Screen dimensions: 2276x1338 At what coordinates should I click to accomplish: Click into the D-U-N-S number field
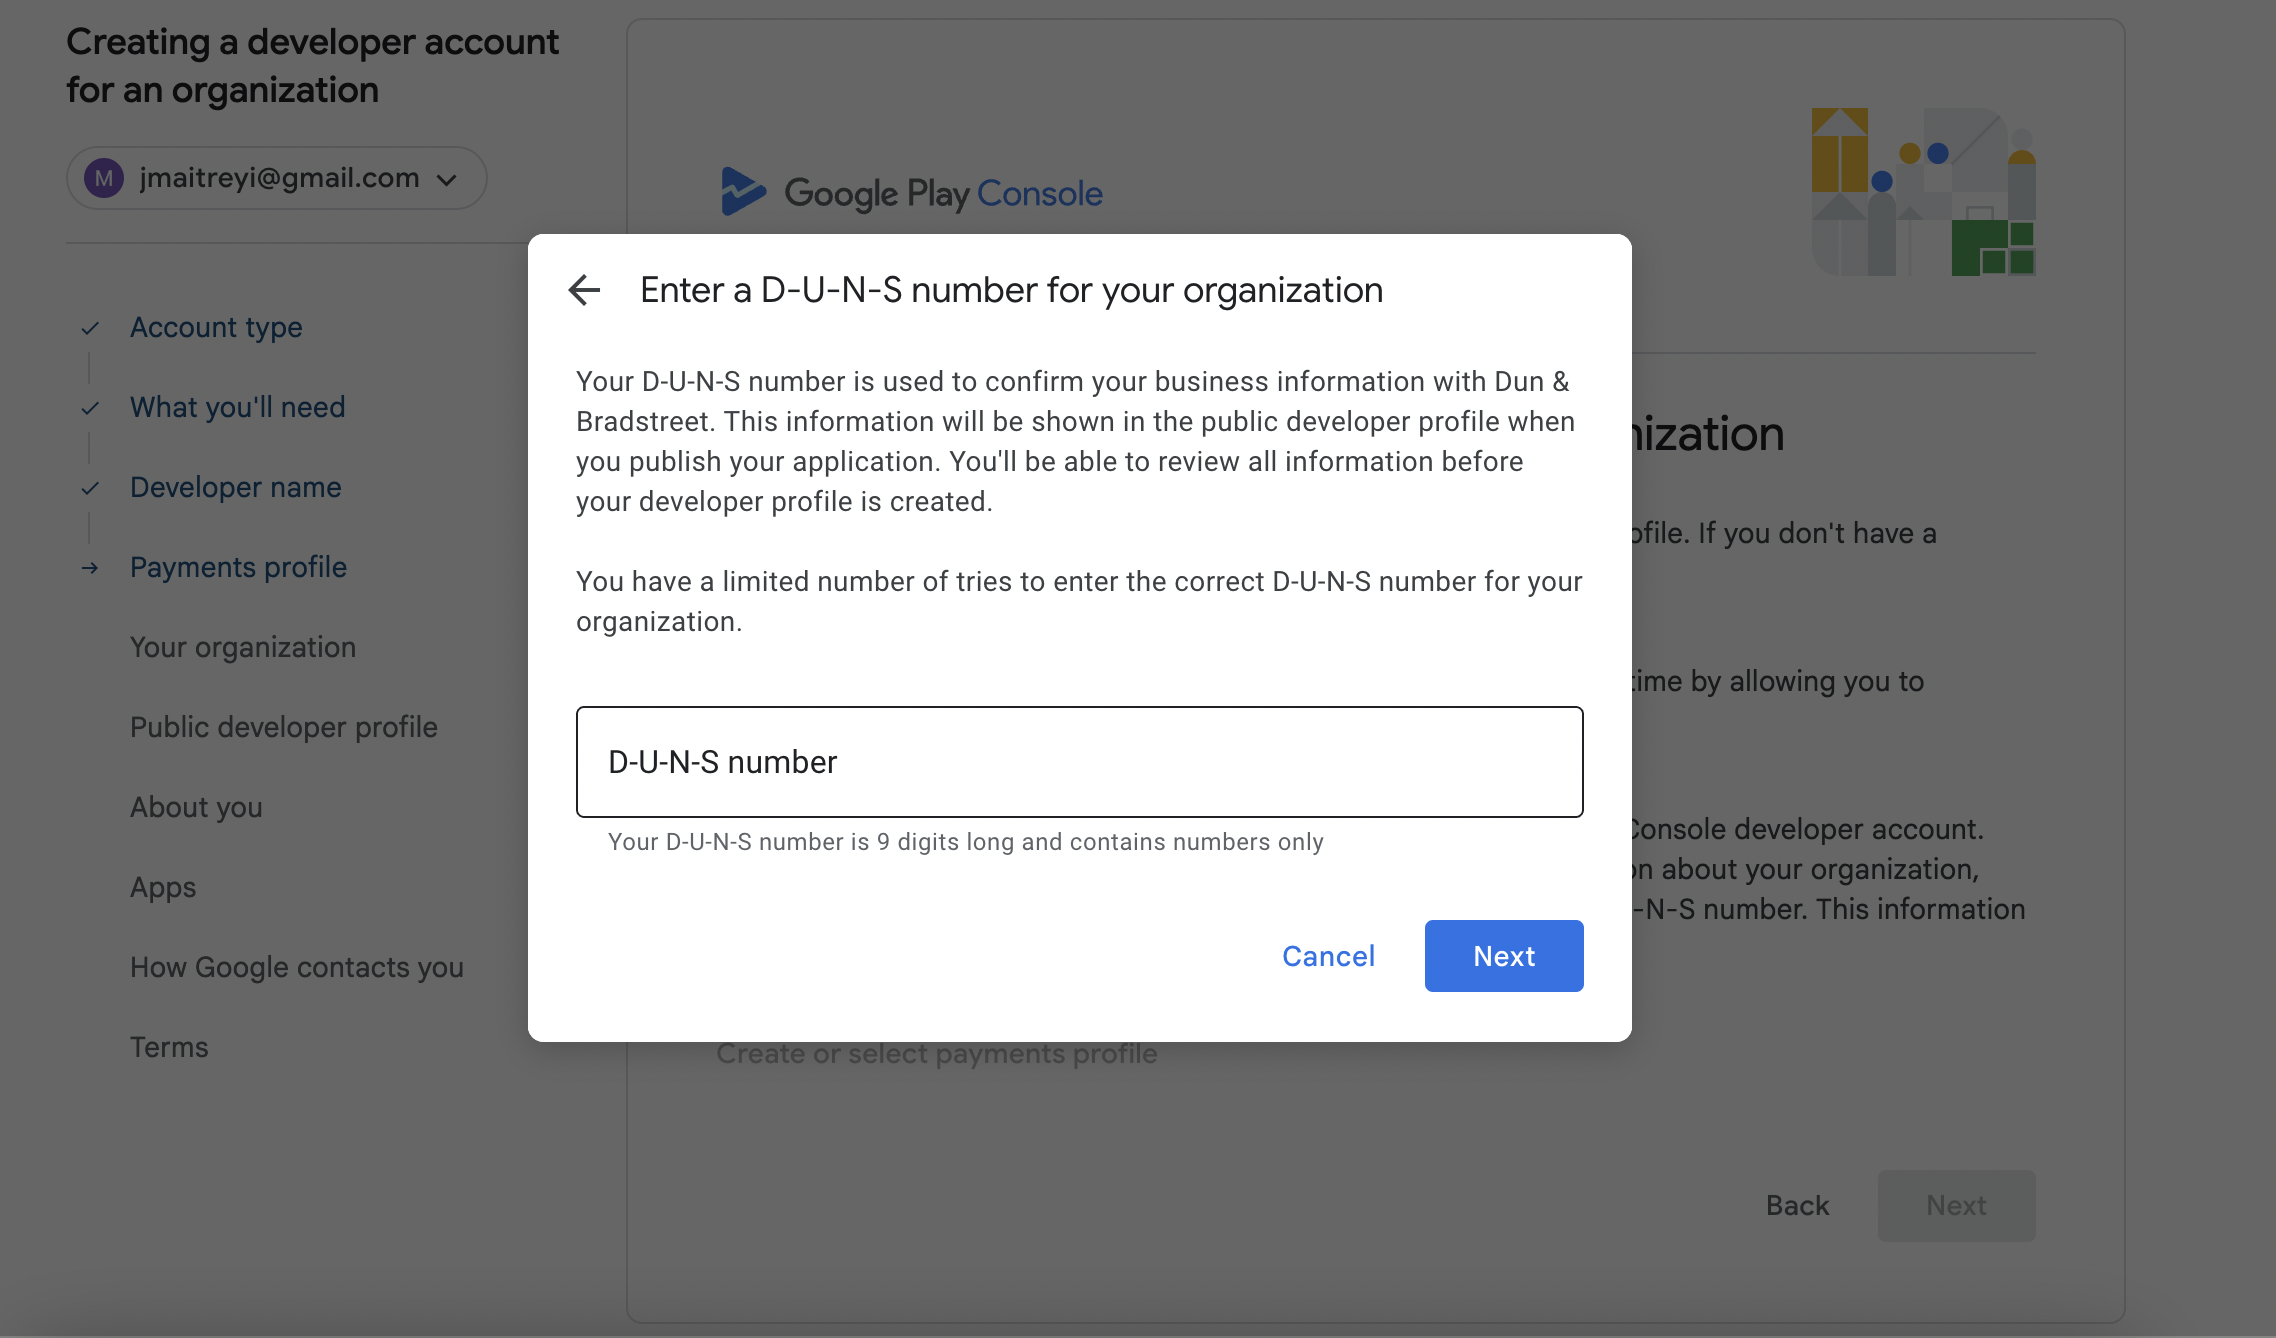[1079, 762]
